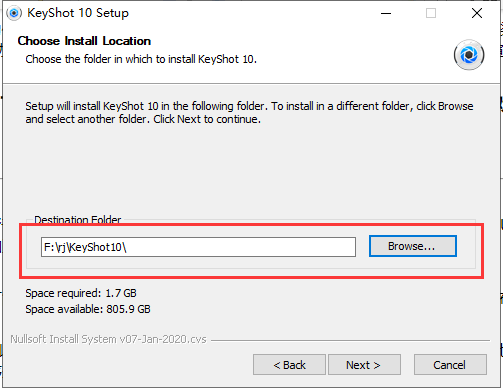
Task: Click the 'Setup will install KeyShot 10' paragraph
Action: pyautogui.click(x=249, y=112)
